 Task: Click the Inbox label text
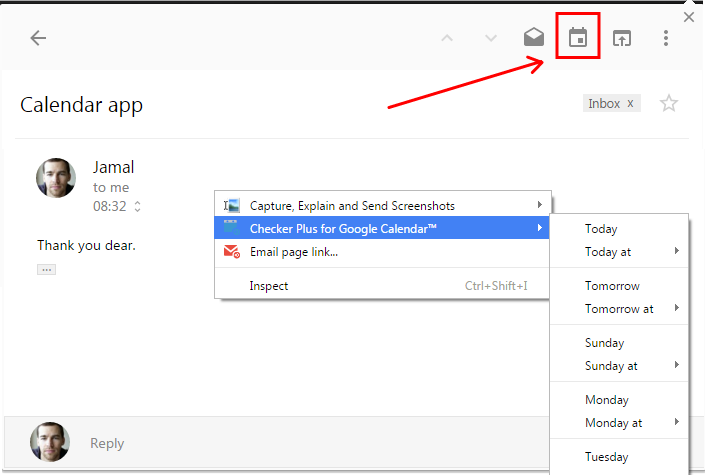coord(604,103)
